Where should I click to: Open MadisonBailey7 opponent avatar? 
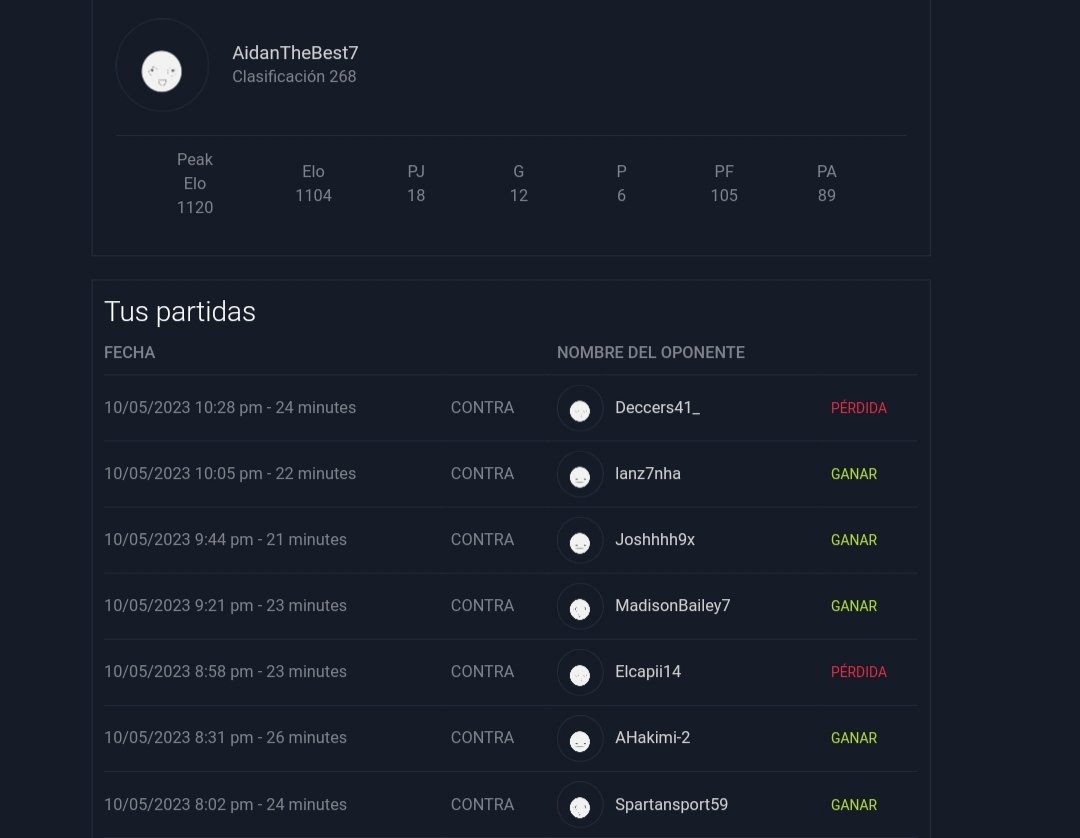pos(580,607)
